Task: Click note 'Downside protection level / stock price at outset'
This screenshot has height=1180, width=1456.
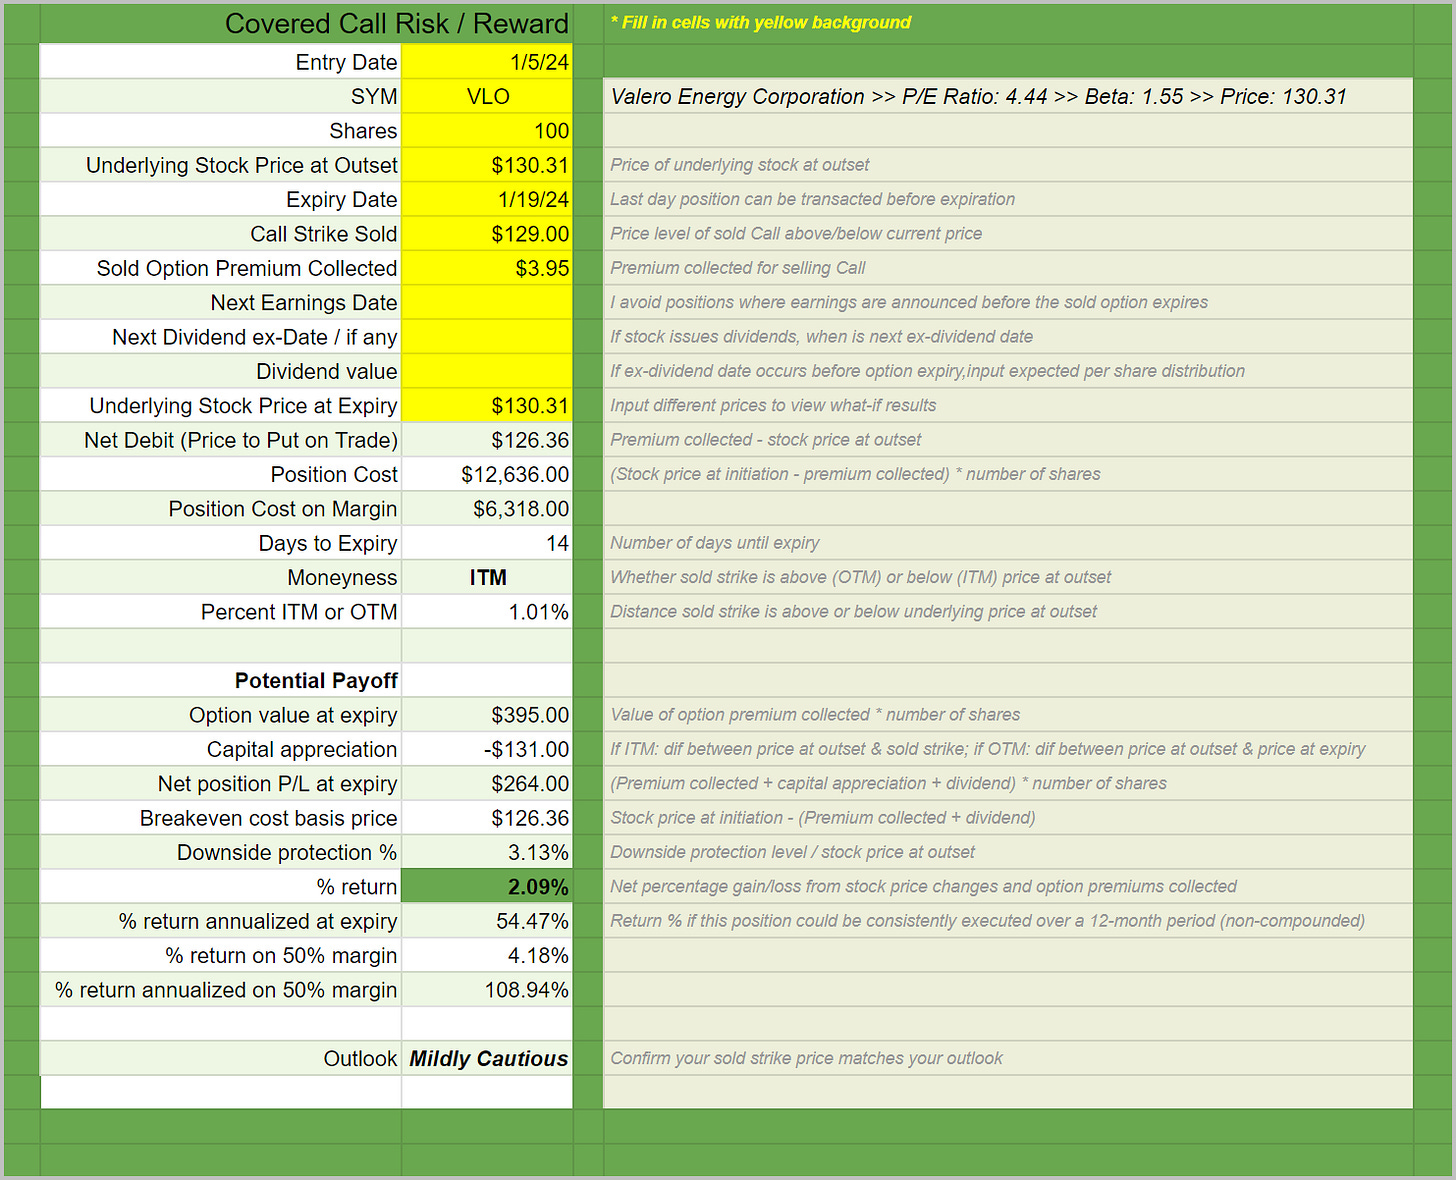Action: 792,852
